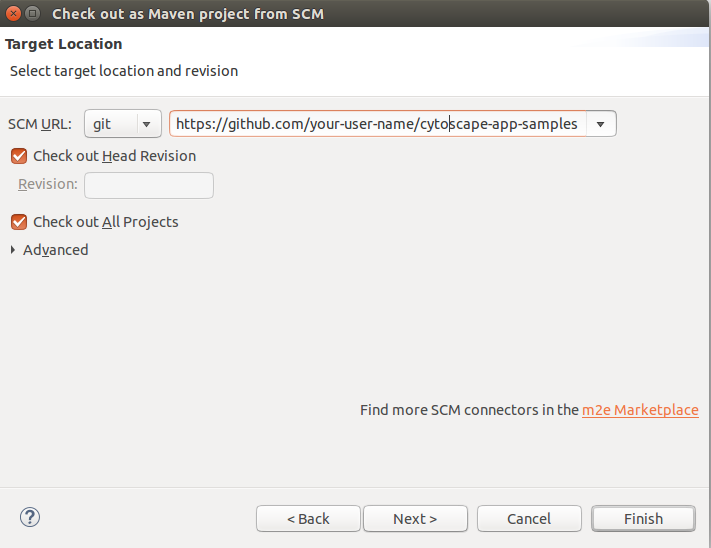711x548 pixels.
Task: Click the 'SCM URL:' label
Action: [40, 124]
